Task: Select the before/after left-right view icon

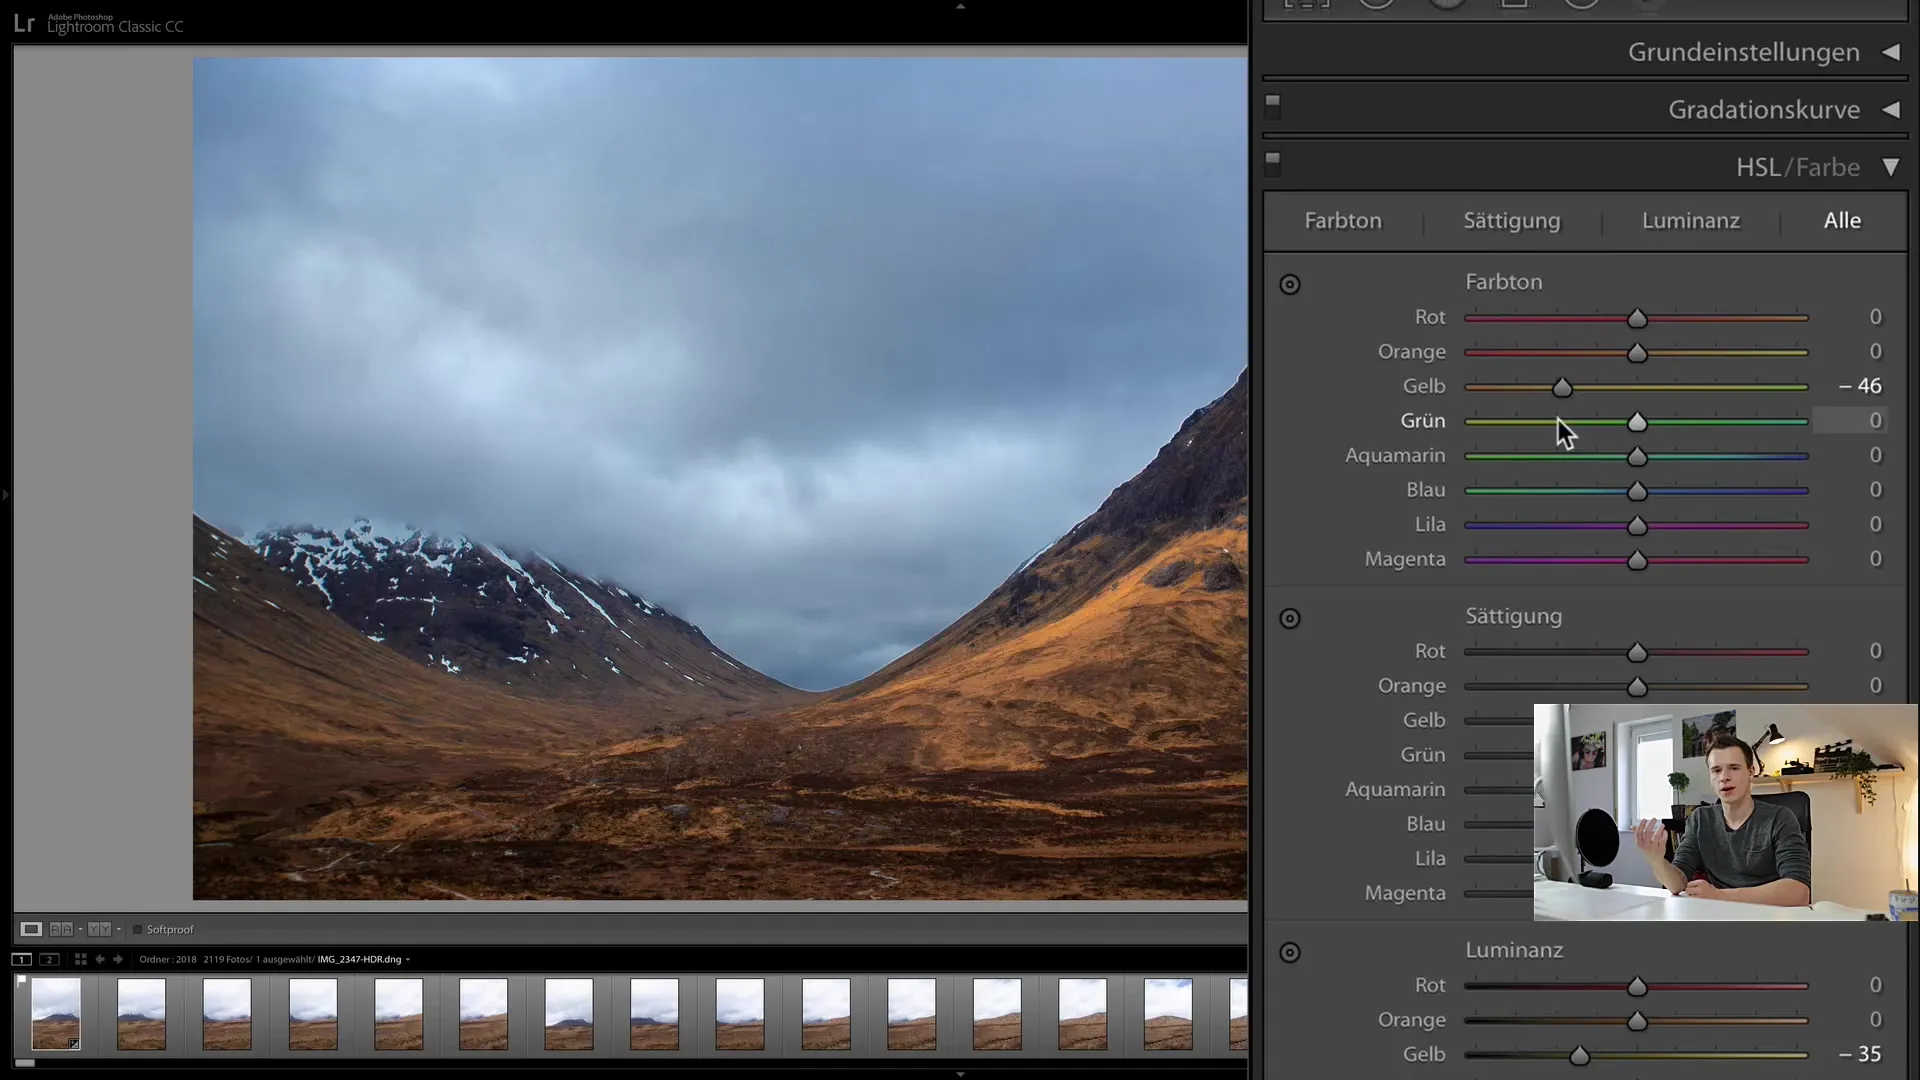Action: (x=61, y=929)
